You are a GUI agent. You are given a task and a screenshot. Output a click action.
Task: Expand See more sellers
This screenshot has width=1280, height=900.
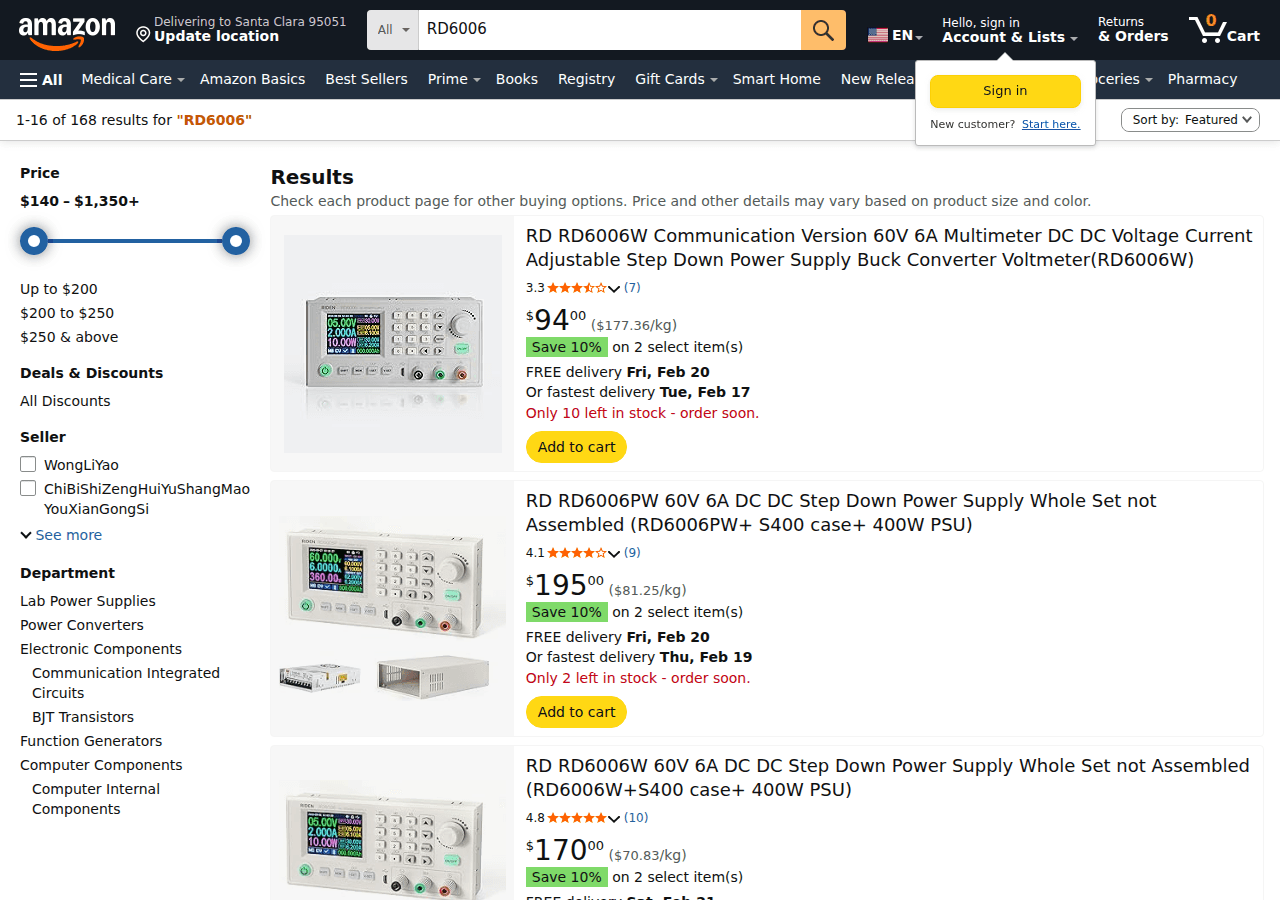point(61,535)
